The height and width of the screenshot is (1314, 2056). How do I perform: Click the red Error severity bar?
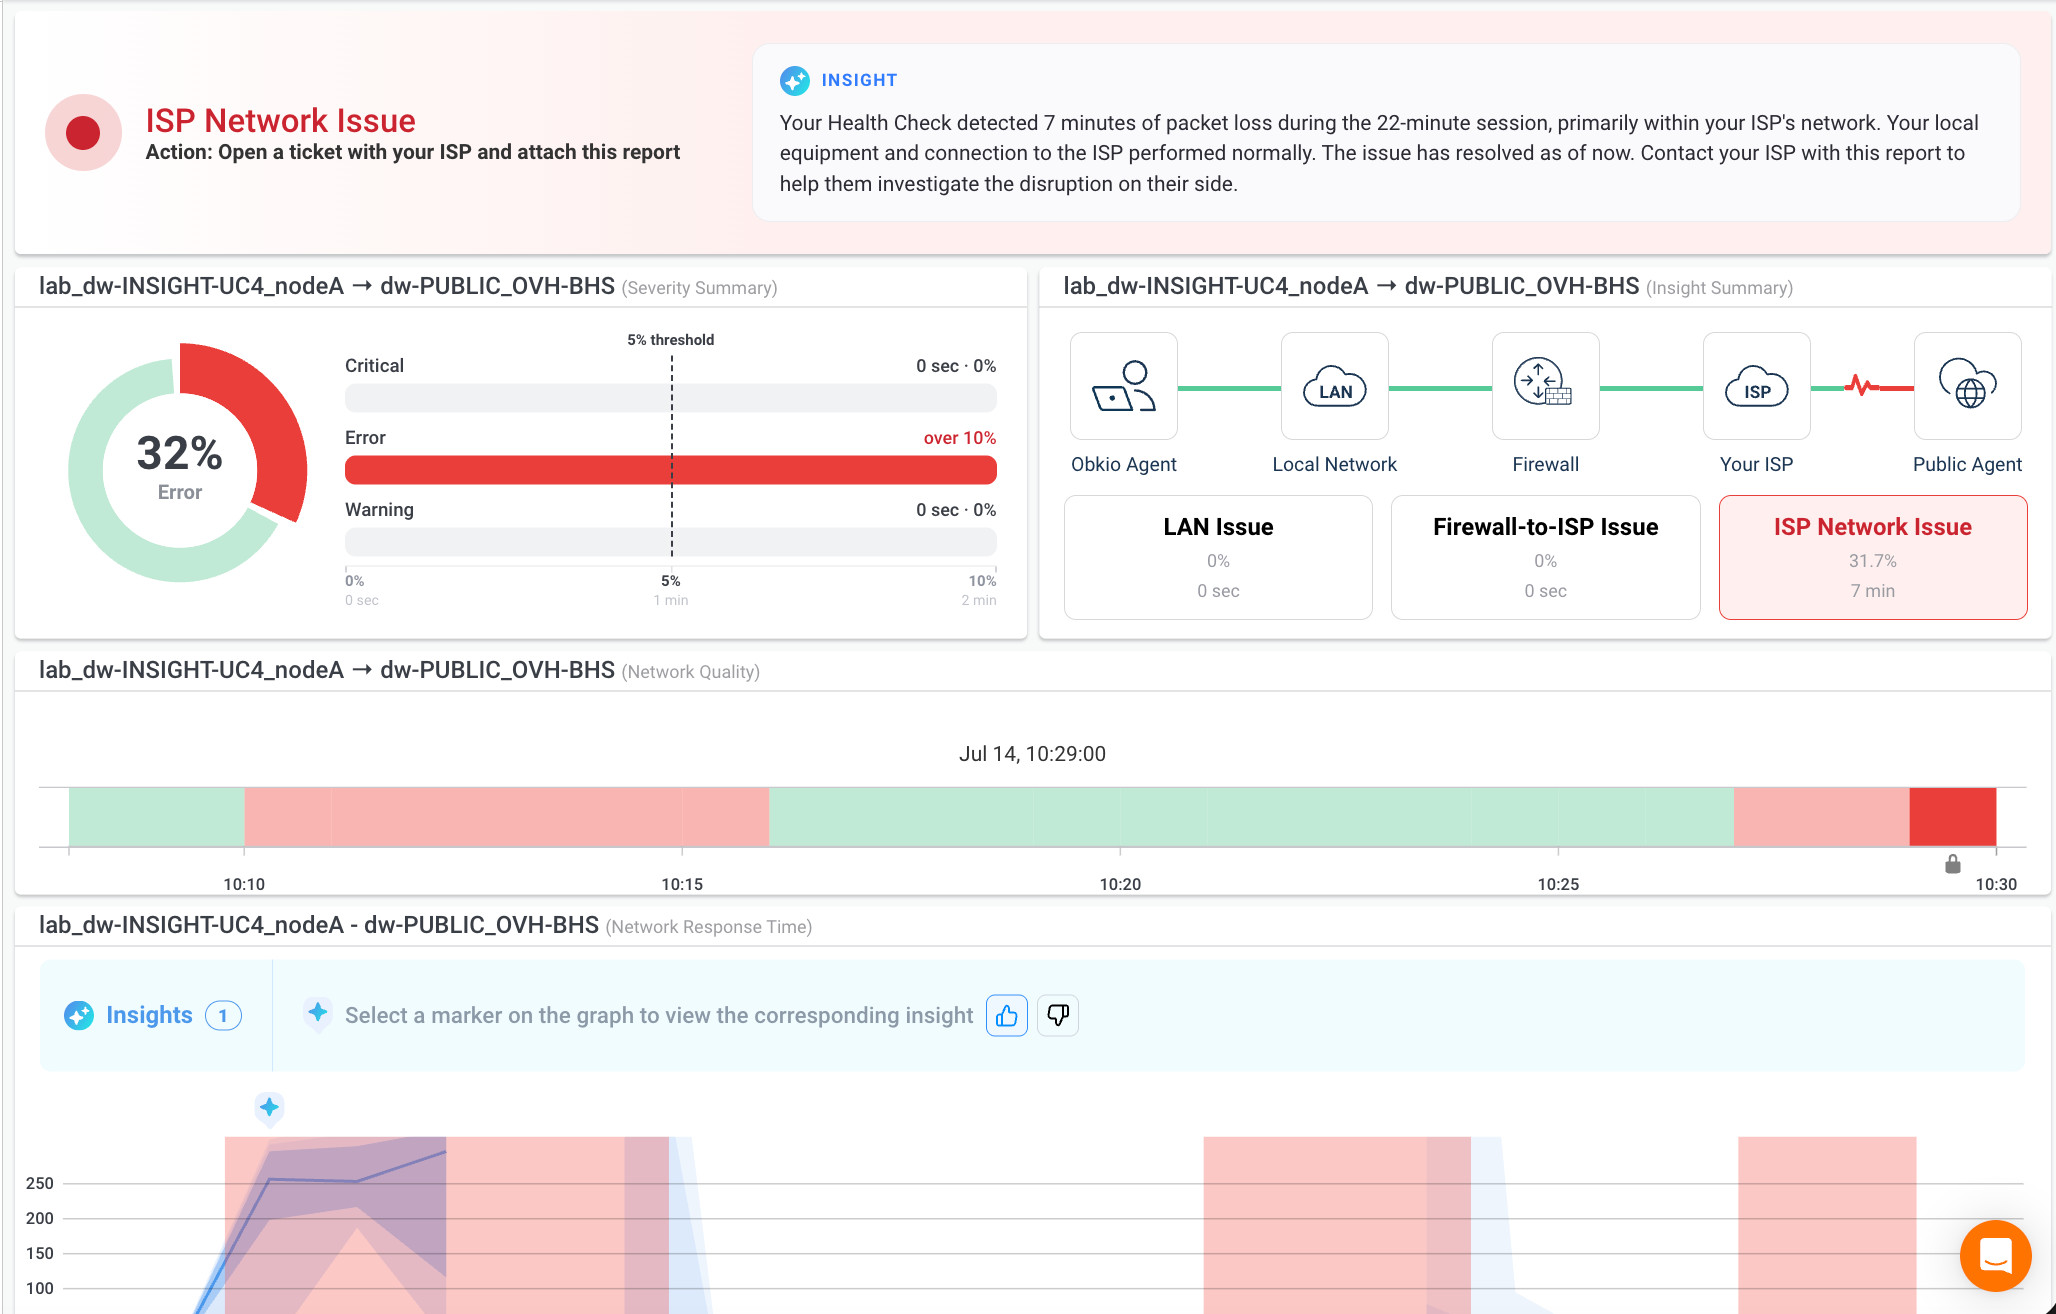[671, 470]
